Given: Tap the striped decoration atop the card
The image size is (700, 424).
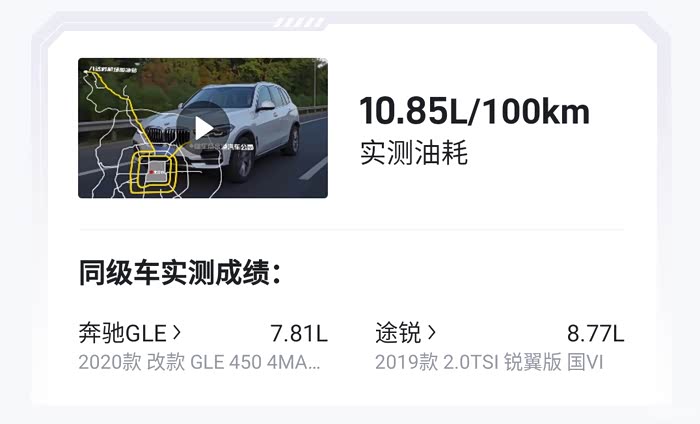Looking at the screenshot, I should (x=299, y=22).
